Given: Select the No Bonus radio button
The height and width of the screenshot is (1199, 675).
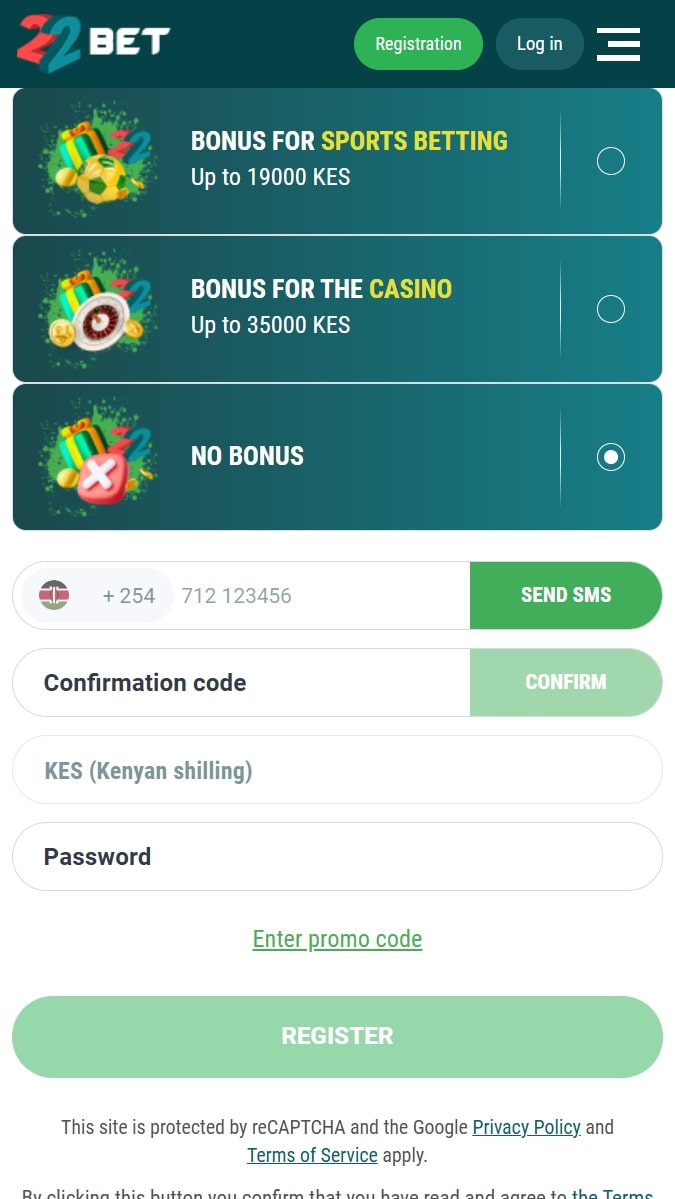Looking at the screenshot, I should click(x=611, y=457).
